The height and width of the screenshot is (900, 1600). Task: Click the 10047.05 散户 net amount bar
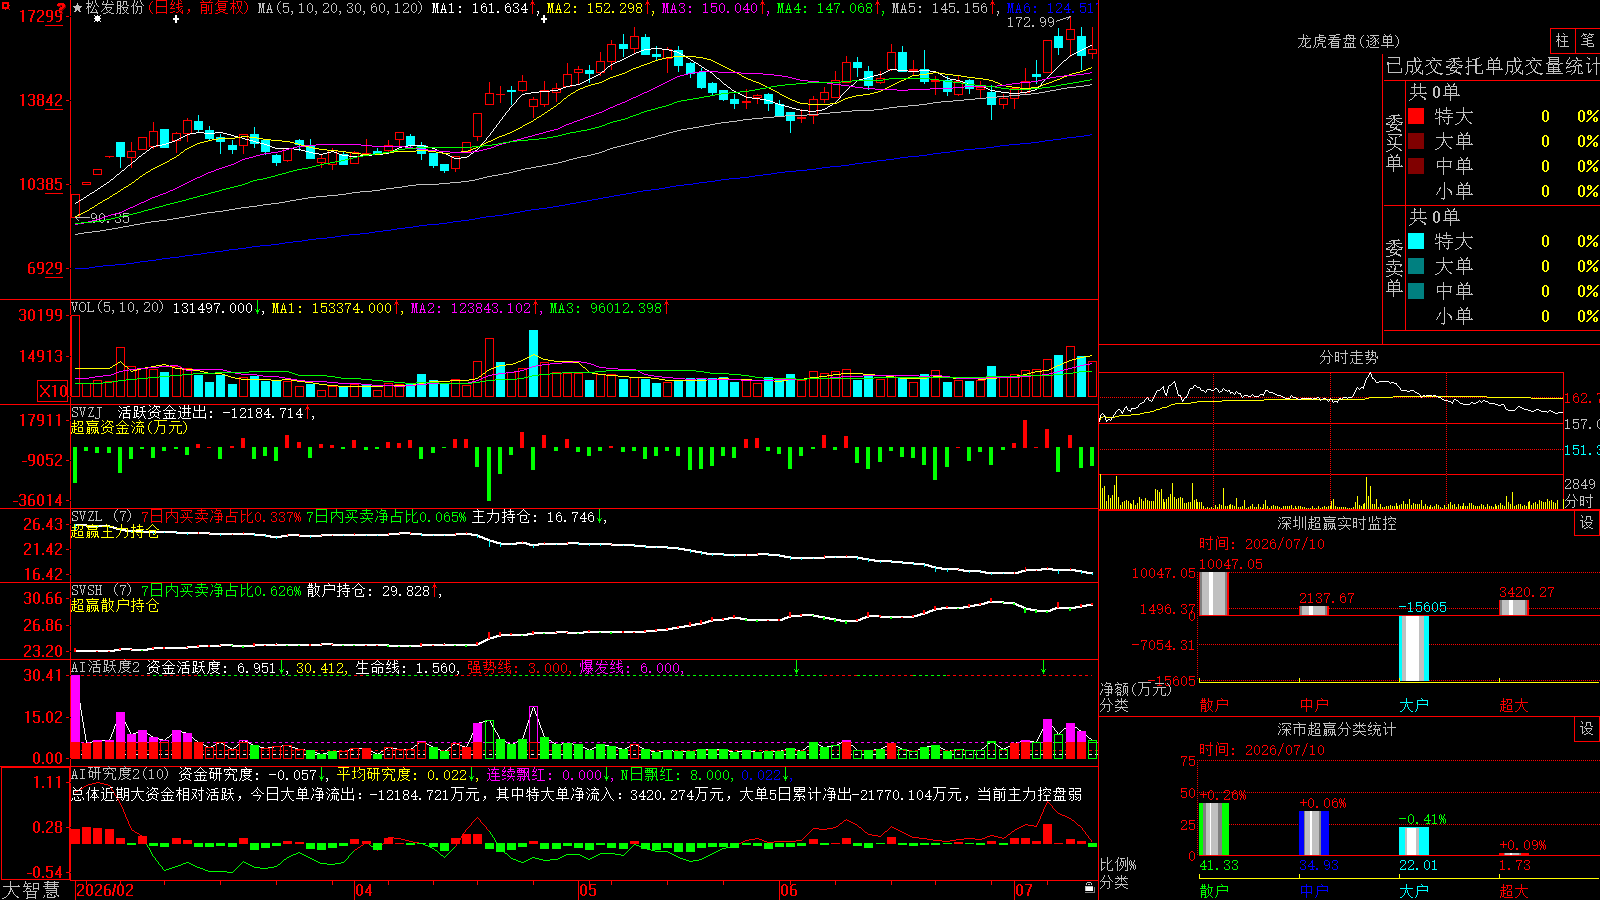tap(1214, 593)
